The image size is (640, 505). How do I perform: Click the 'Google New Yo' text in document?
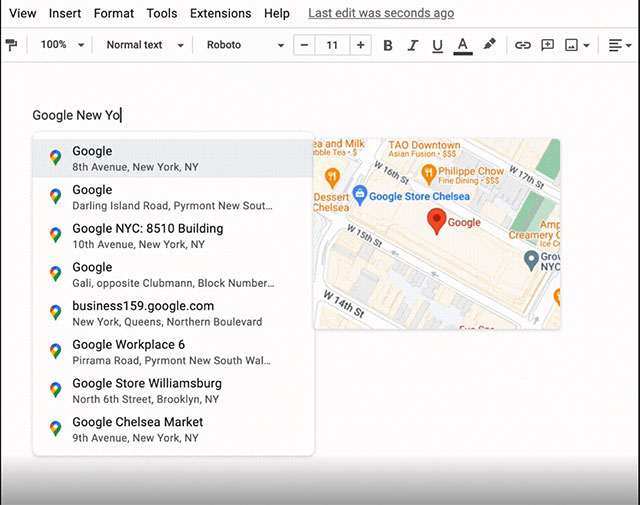pos(76,116)
